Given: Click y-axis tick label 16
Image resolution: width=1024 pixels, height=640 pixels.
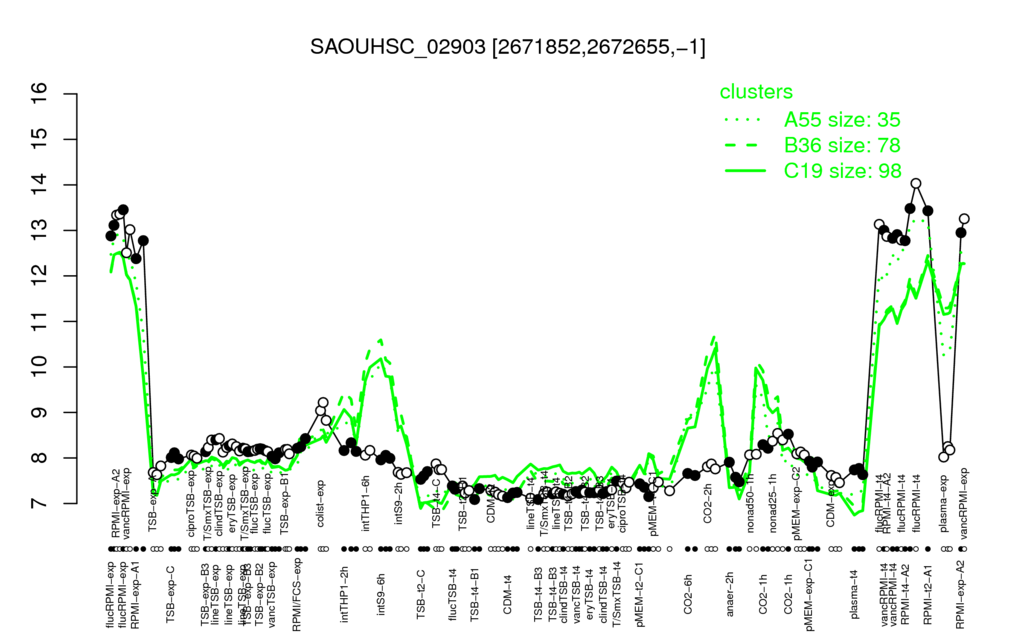Looking at the screenshot, I should click(40, 94).
